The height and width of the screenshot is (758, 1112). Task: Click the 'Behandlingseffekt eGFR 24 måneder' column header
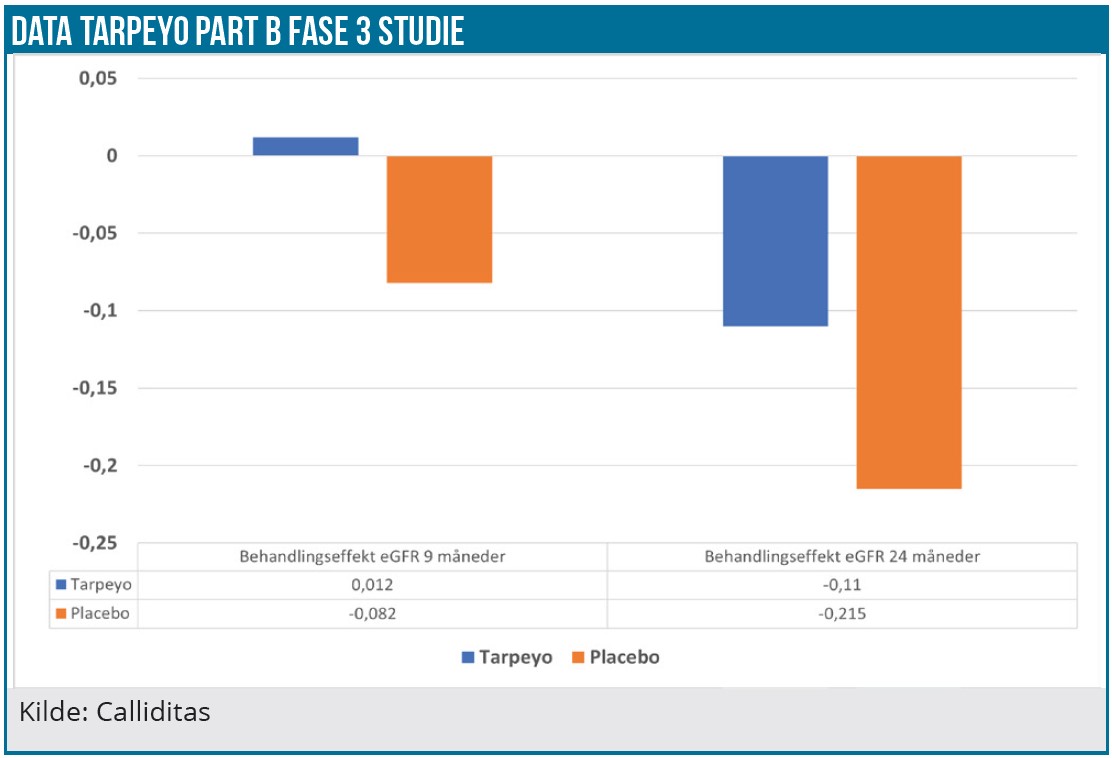[x=842, y=557]
